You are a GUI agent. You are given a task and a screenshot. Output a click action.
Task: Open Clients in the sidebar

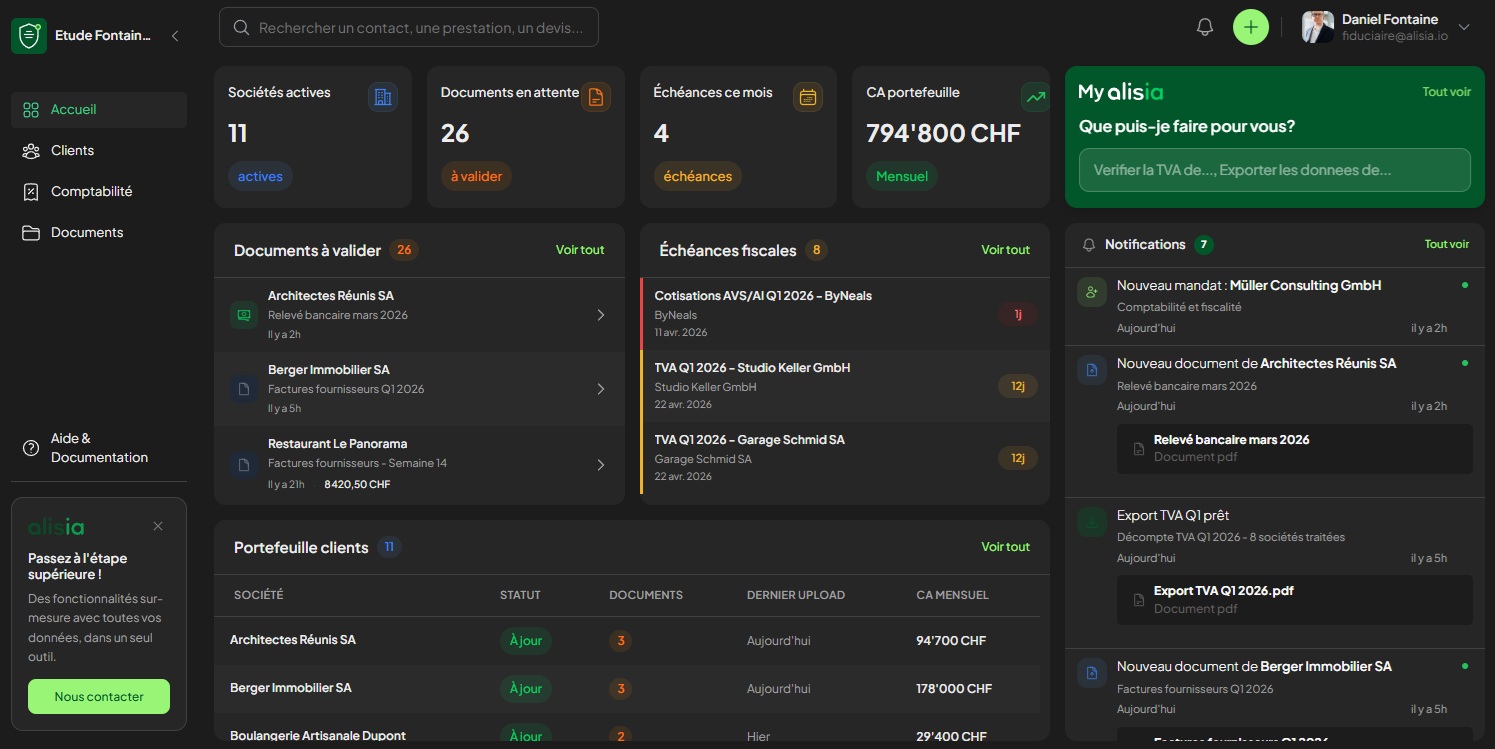tap(72, 151)
